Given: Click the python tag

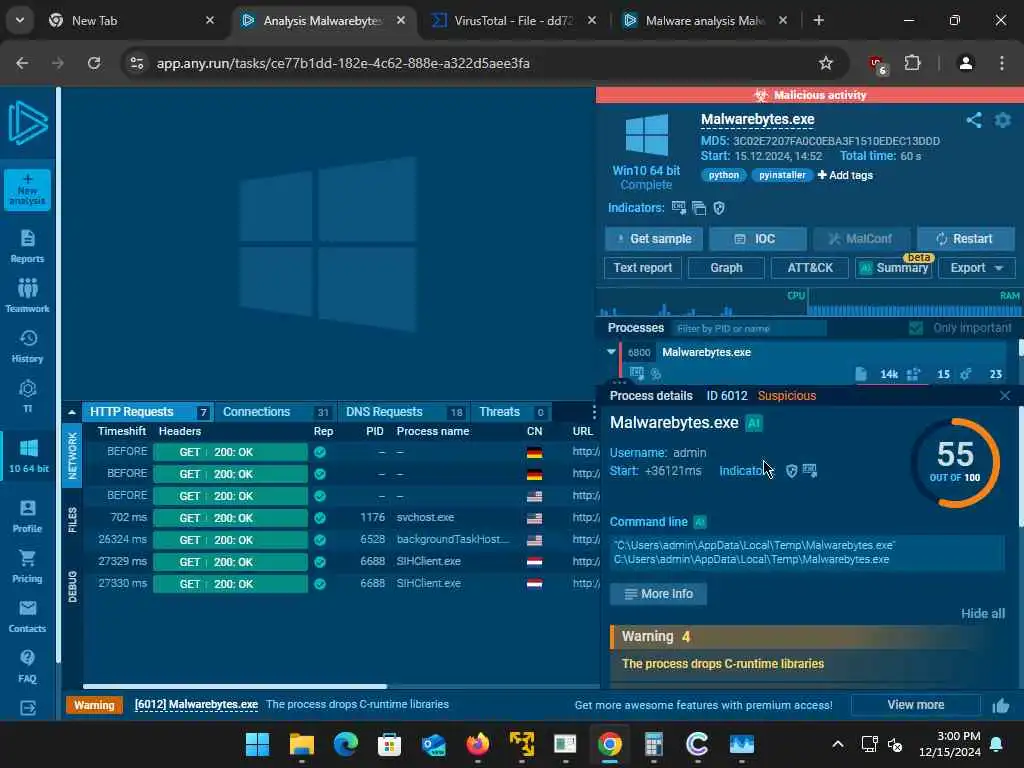Looking at the screenshot, I should click(x=724, y=175).
